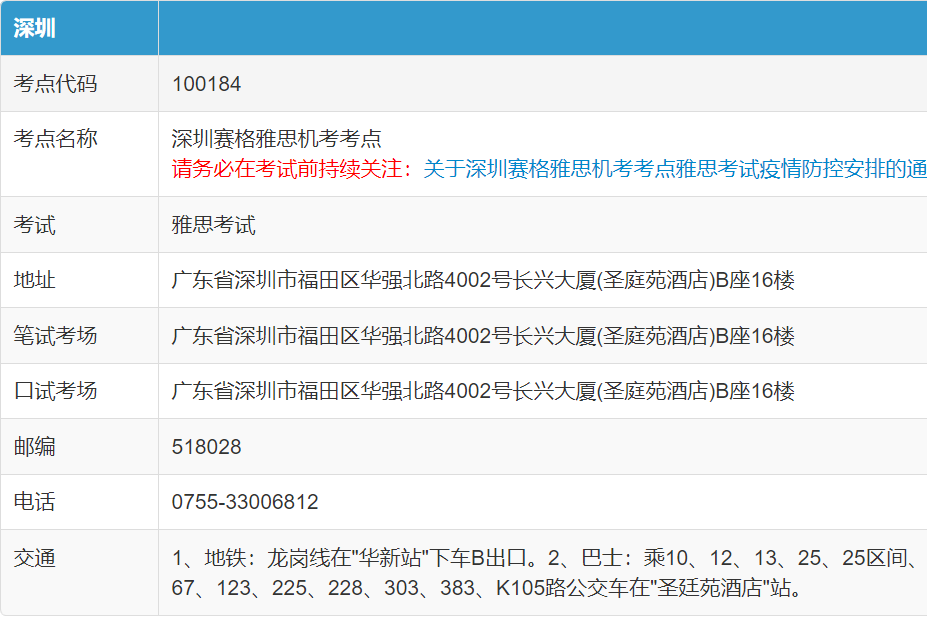Click the 口试考场 row label
927x617 pixels.
pyautogui.click(x=55, y=391)
